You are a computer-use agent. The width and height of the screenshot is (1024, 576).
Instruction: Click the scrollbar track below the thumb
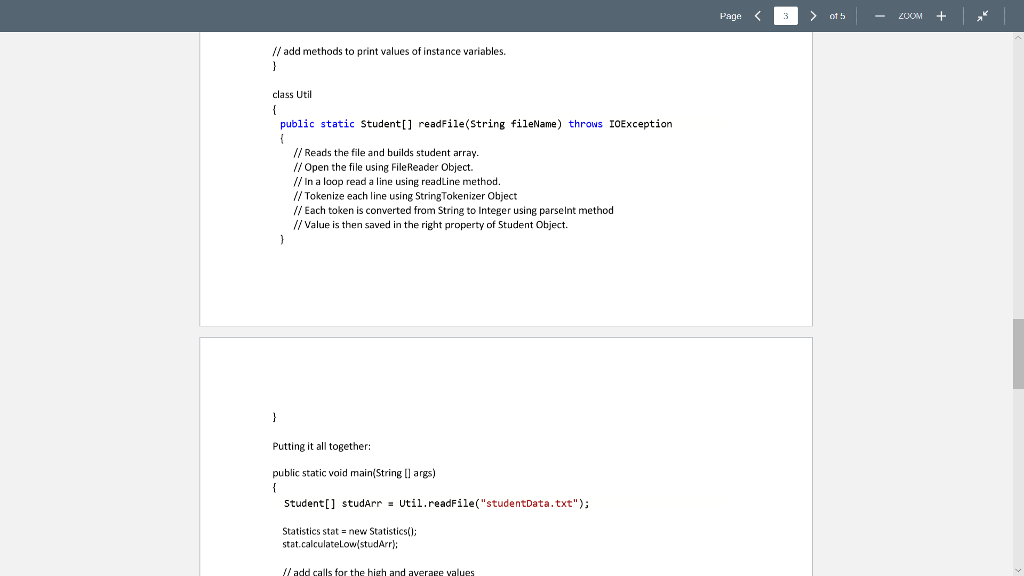(x=1018, y=477)
